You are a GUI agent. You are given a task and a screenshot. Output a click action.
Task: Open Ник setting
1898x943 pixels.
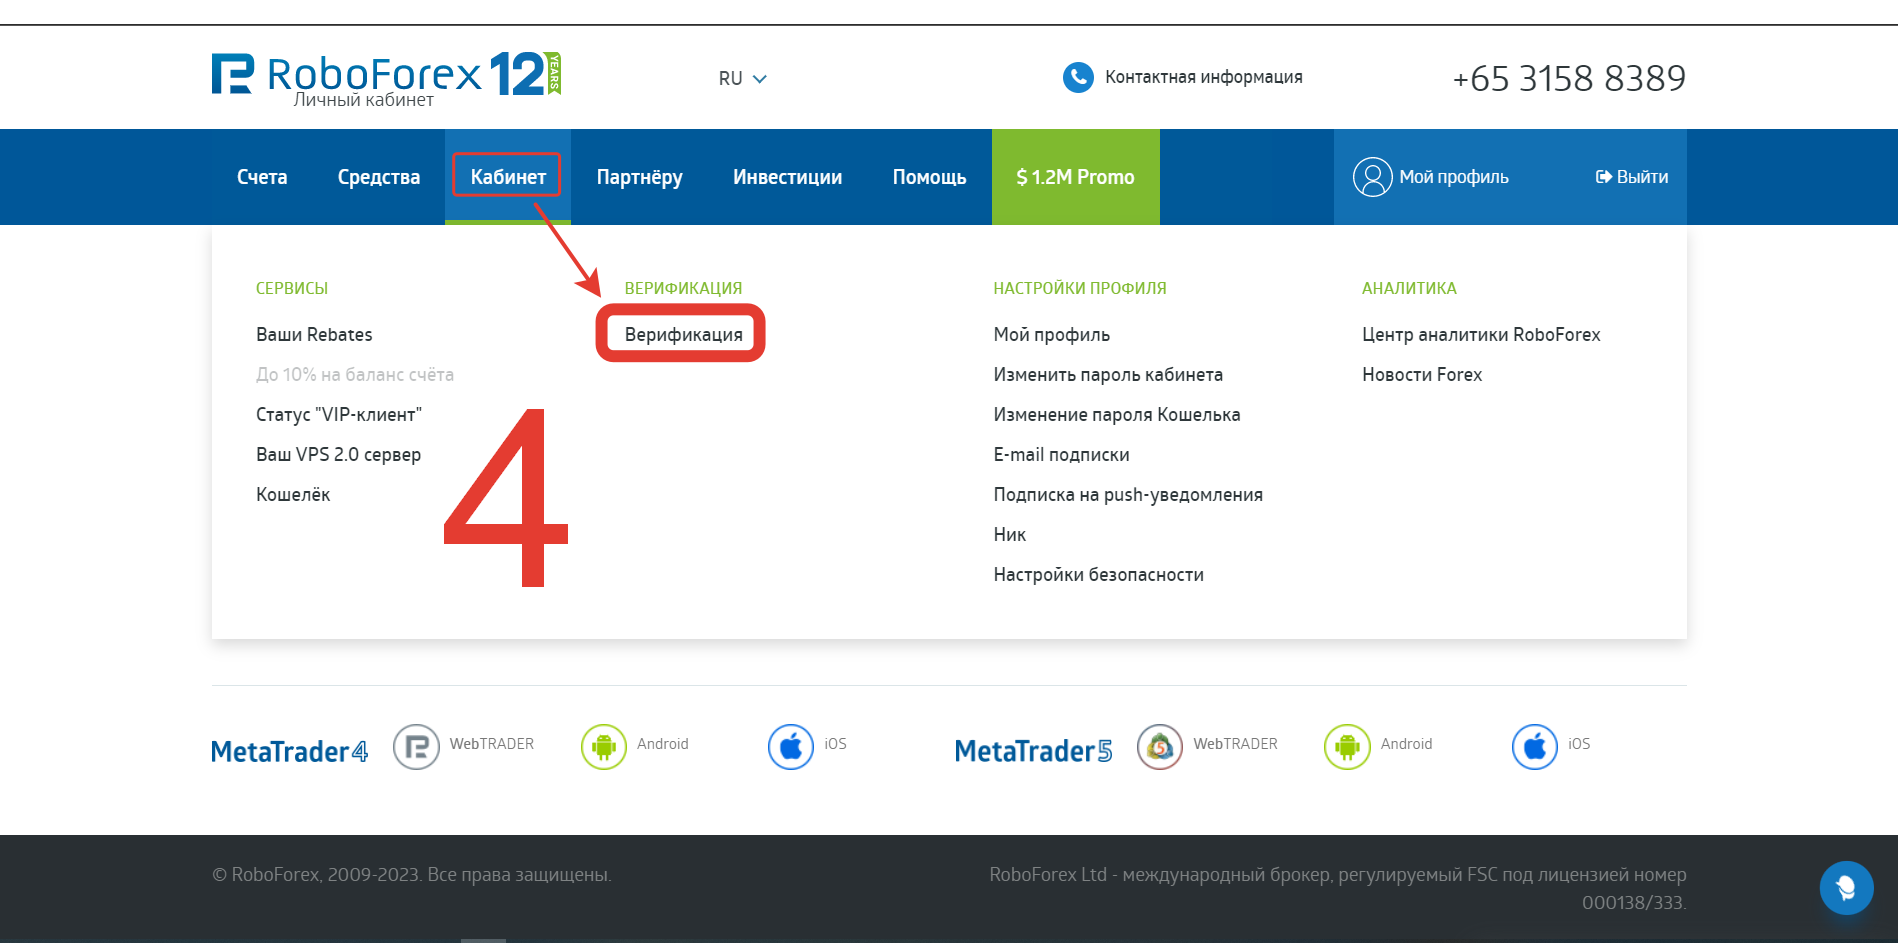[1010, 534]
